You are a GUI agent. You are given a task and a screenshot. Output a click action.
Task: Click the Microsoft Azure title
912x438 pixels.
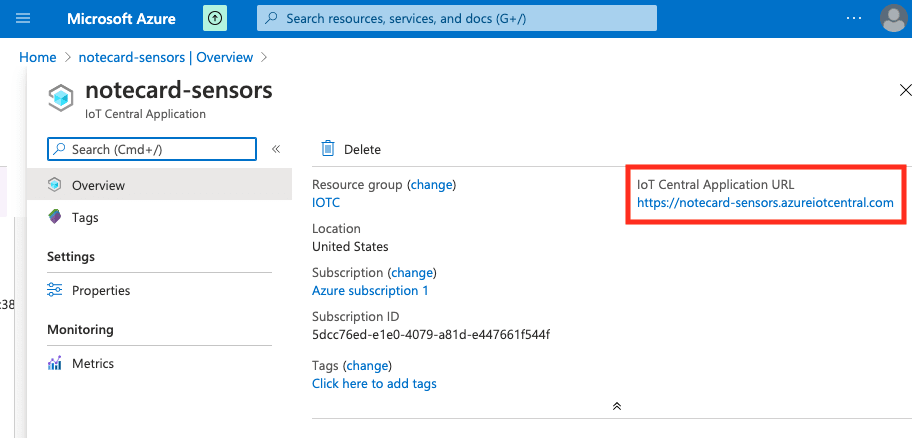tap(121, 19)
